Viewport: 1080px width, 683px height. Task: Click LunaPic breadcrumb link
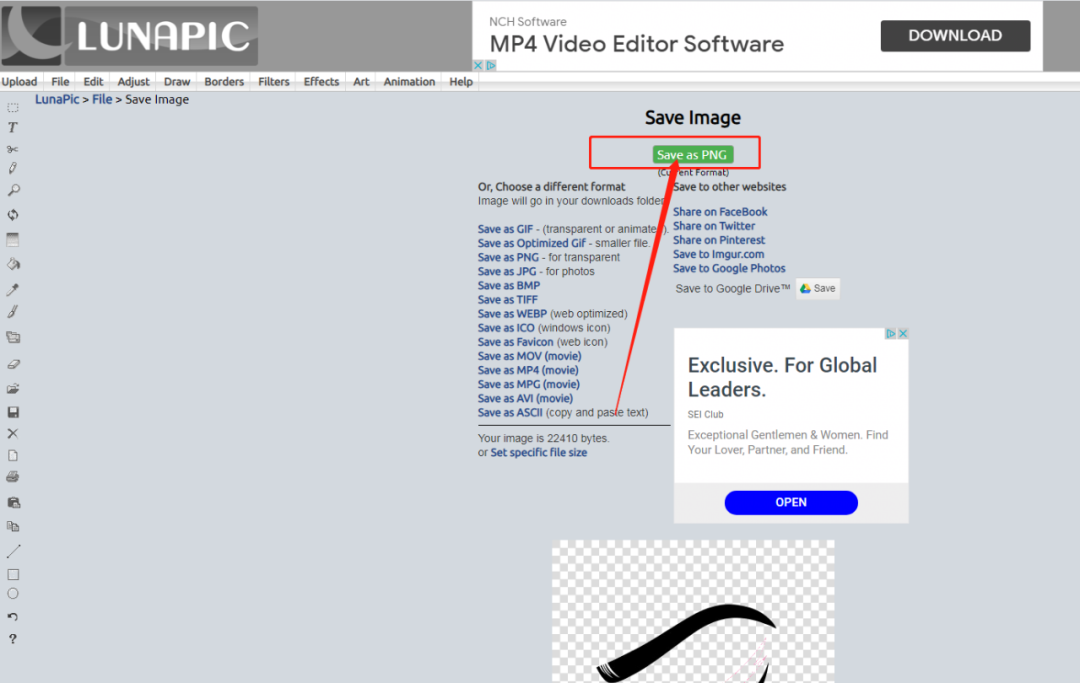coord(57,99)
